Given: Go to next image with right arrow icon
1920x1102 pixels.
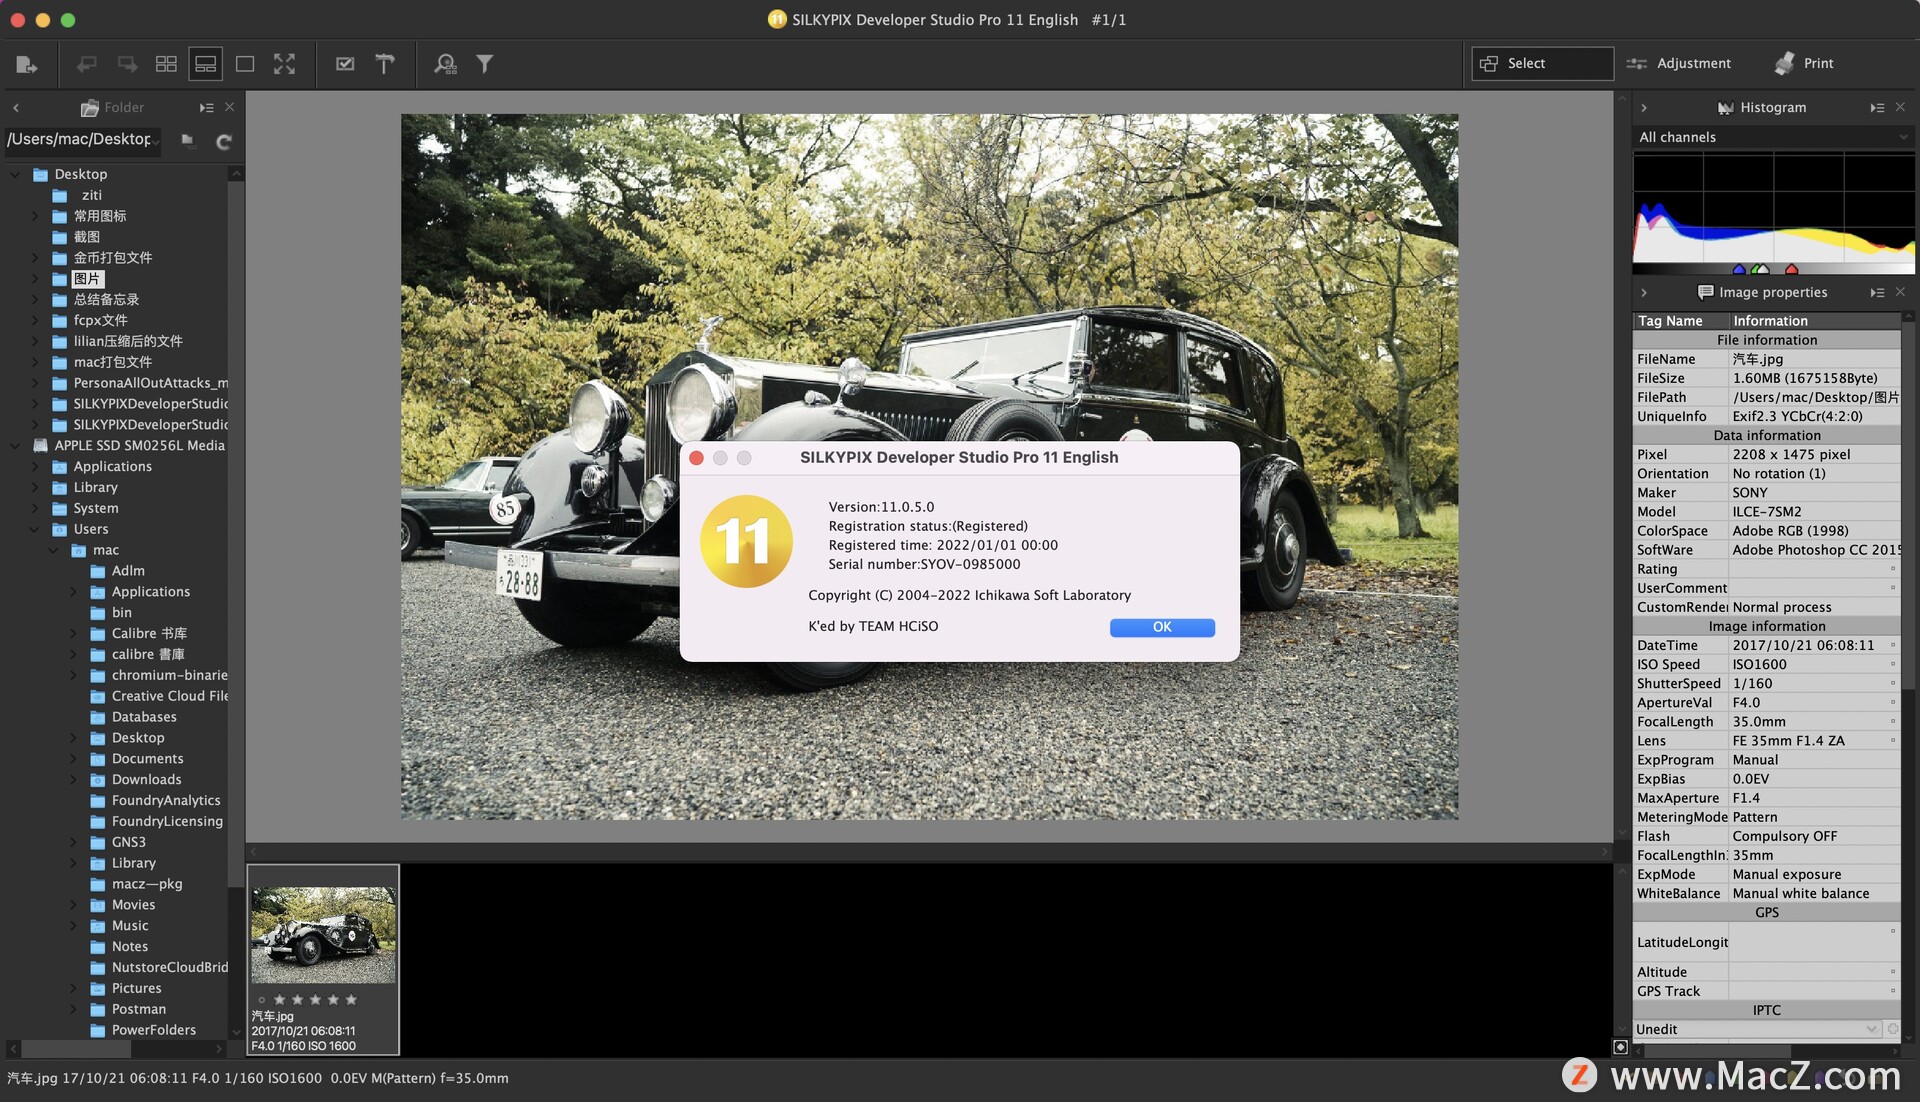Looking at the screenshot, I should pos(127,64).
